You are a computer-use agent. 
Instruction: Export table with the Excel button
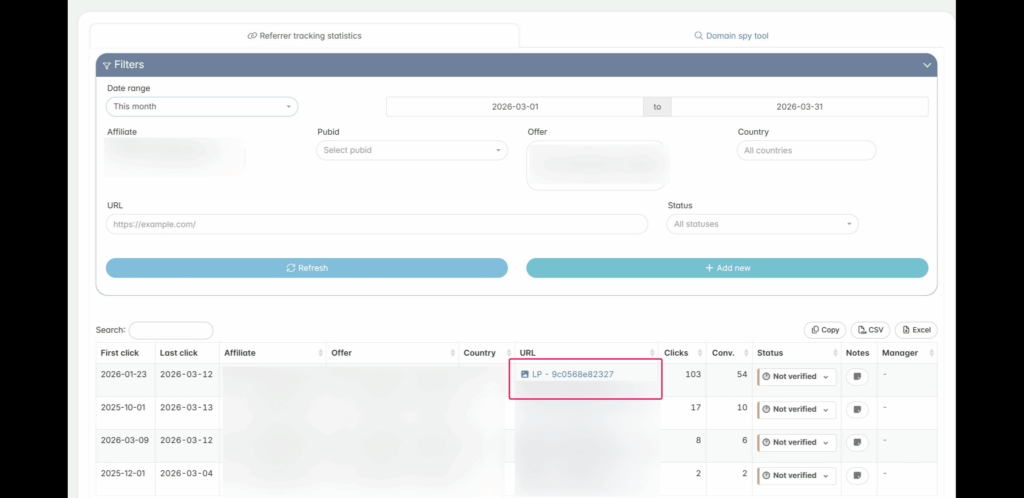click(915, 330)
